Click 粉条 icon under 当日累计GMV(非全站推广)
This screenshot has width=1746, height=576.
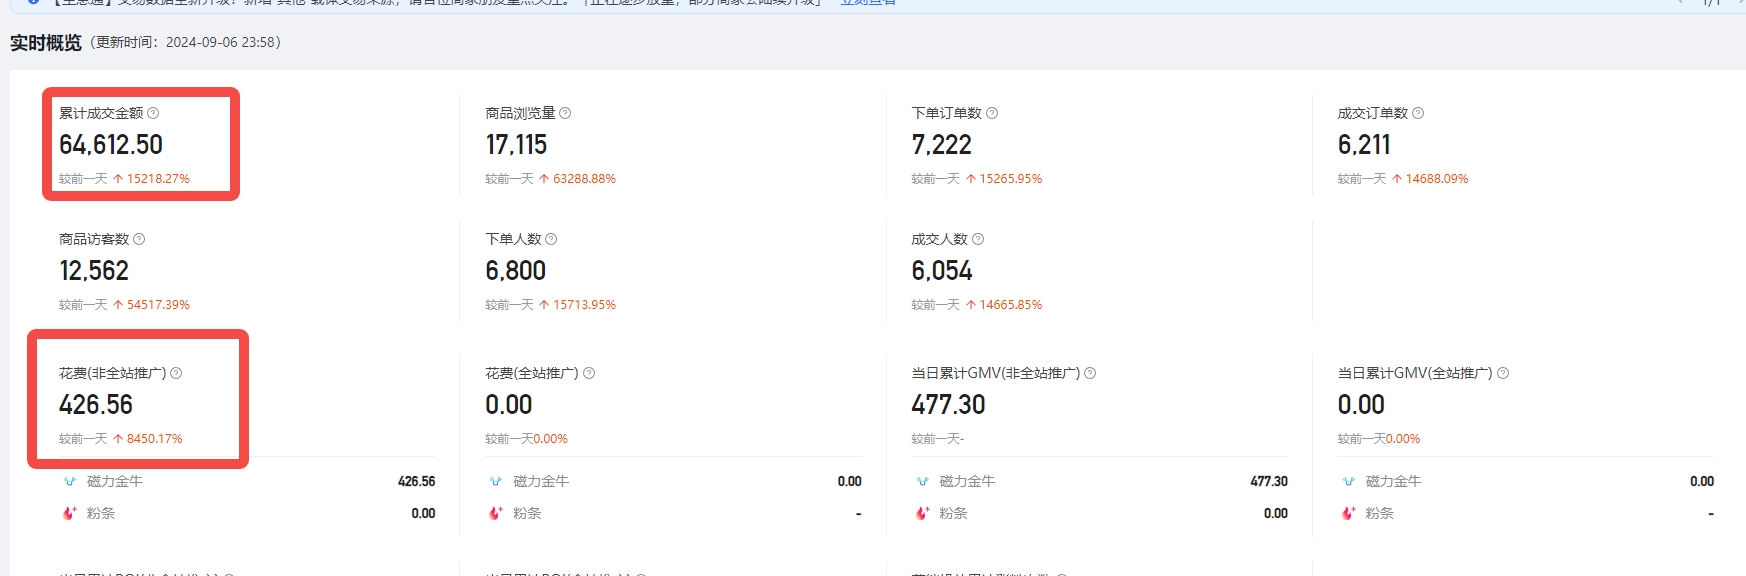[x=922, y=513]
